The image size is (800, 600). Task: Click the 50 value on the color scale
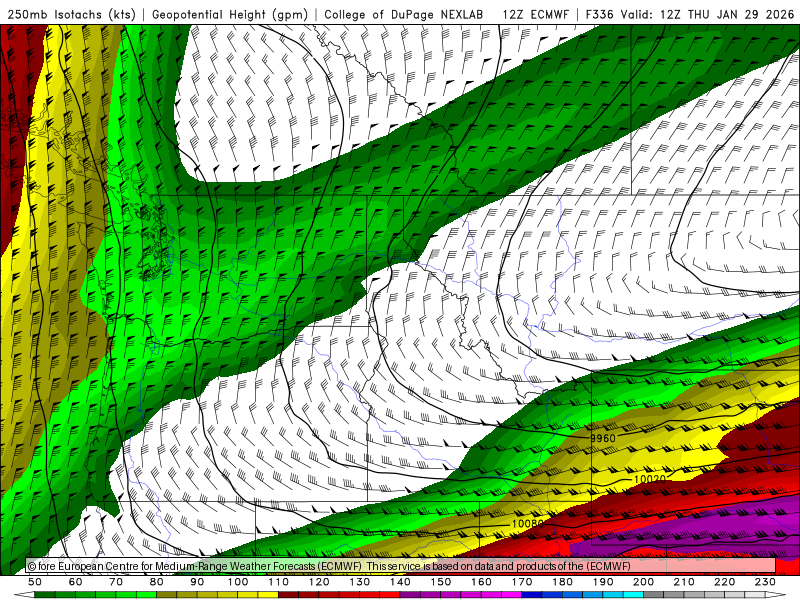pos(35,582)
